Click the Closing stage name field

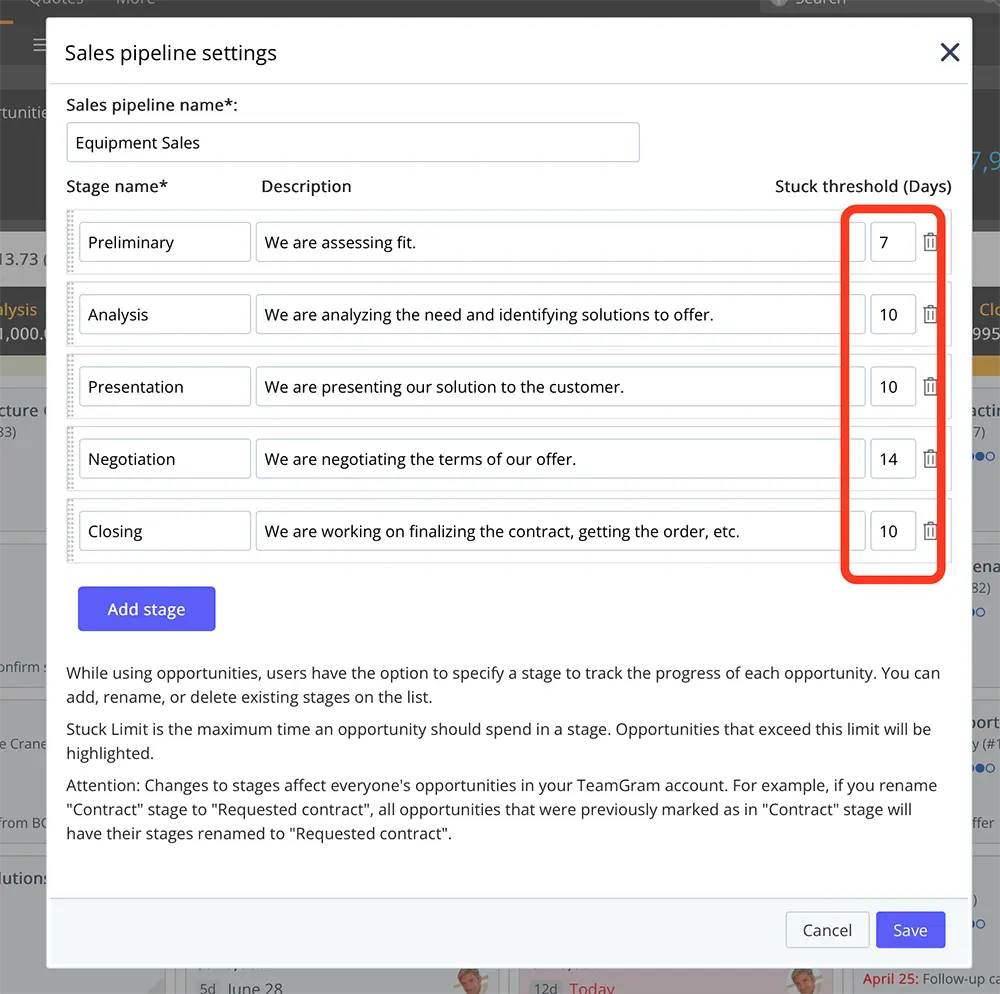[164, 531]
